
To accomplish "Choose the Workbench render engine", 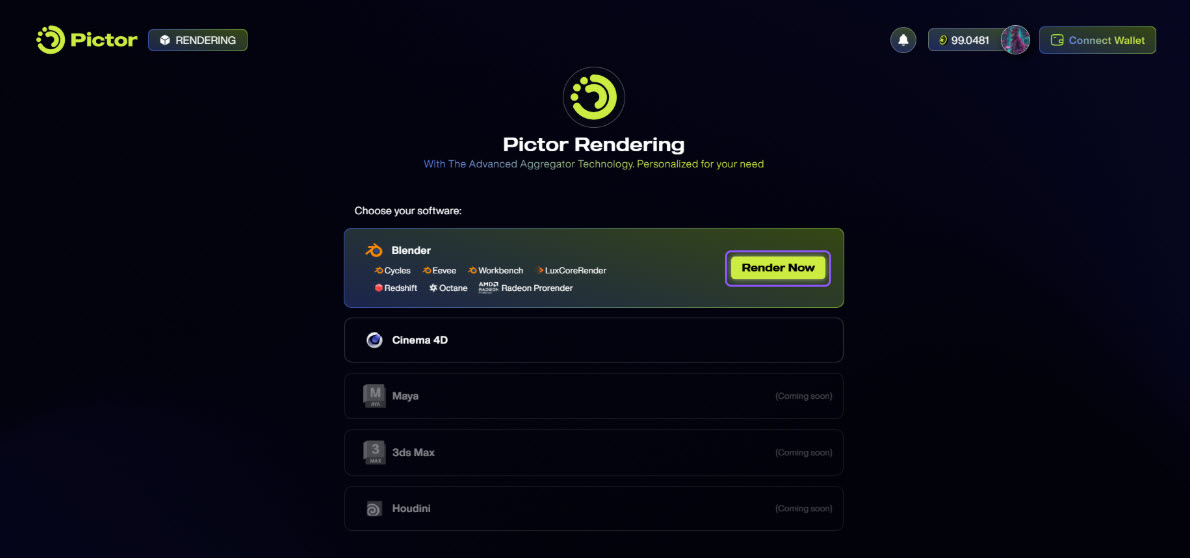I will (496, 270).
